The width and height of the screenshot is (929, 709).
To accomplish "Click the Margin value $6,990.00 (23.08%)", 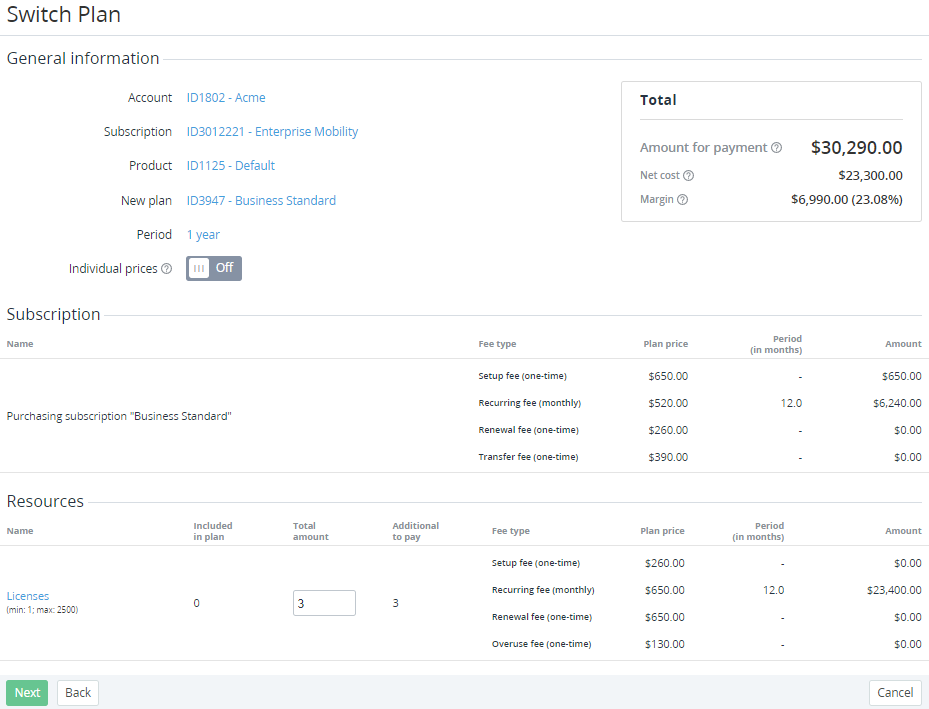I will tap(846, 200).
